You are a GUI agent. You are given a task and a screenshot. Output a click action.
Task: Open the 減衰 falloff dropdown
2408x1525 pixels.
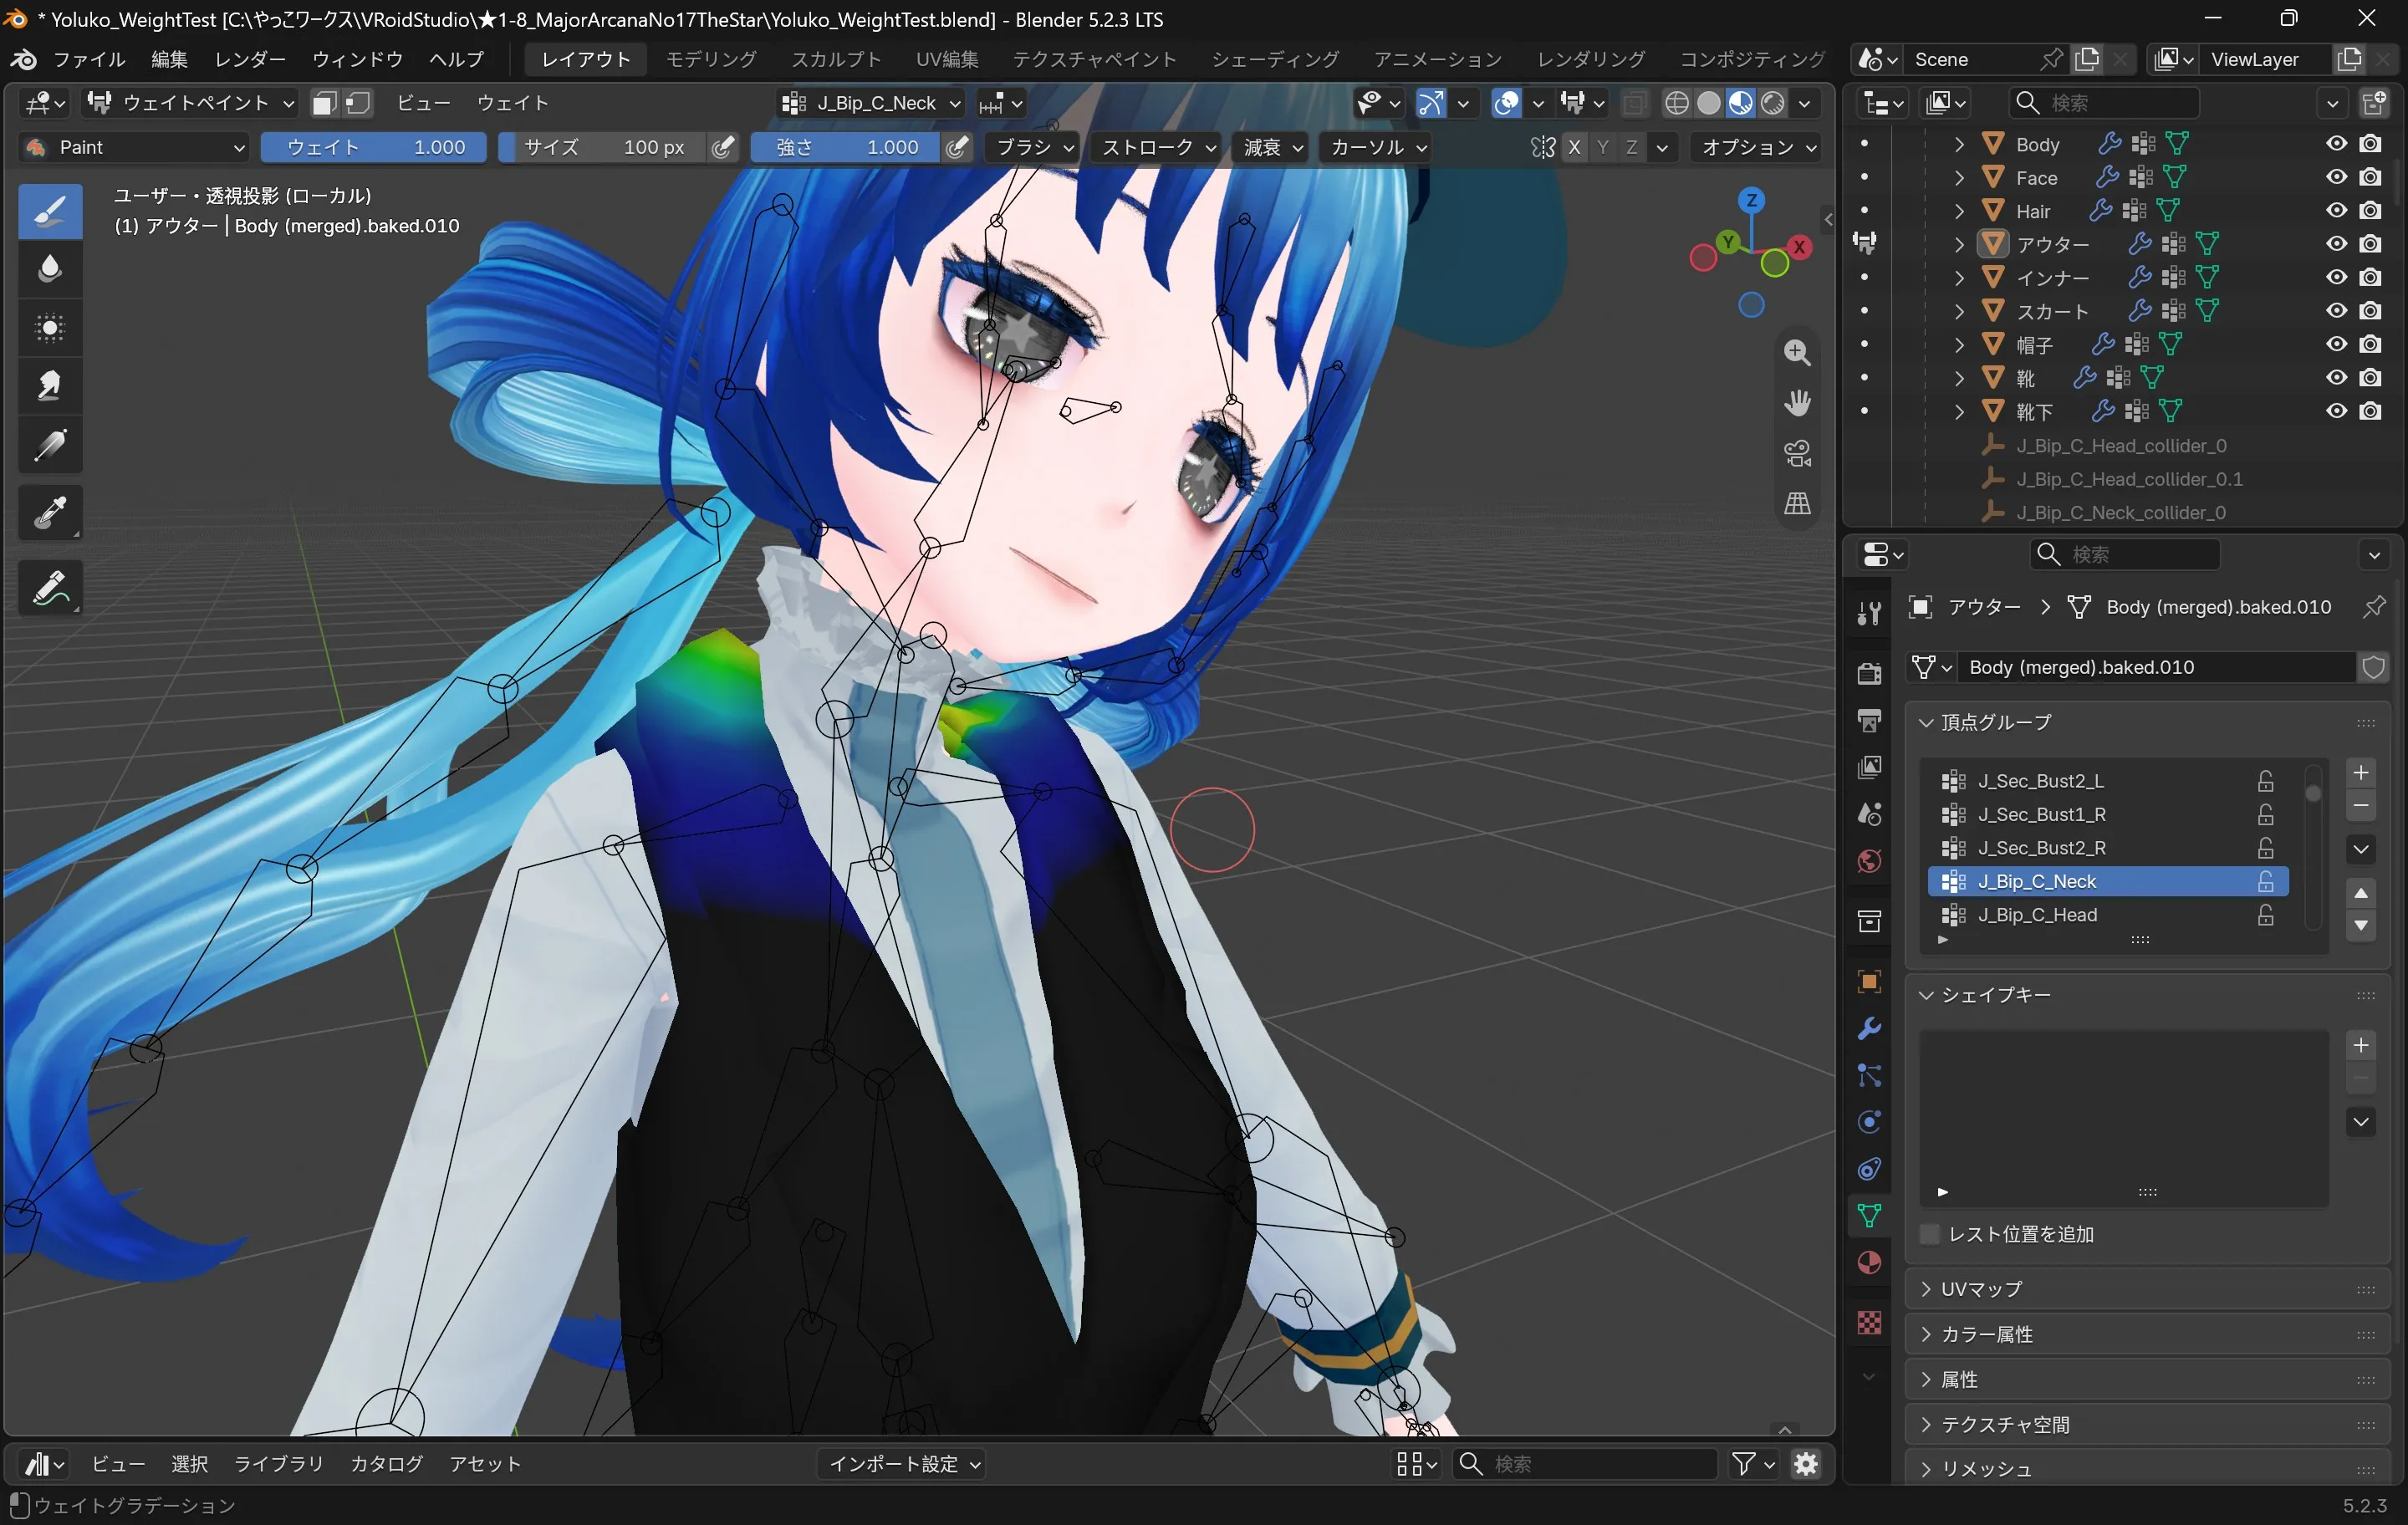pos(1272,147)
